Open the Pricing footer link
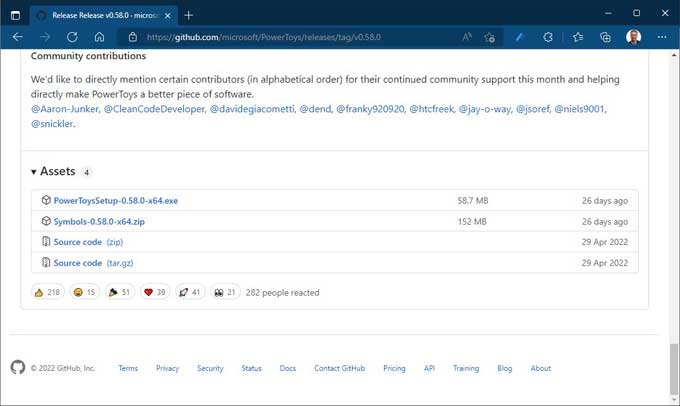Image resolution: width=680 pixels, height=406 pixels. pyautogui.click(x=394, y=368)
